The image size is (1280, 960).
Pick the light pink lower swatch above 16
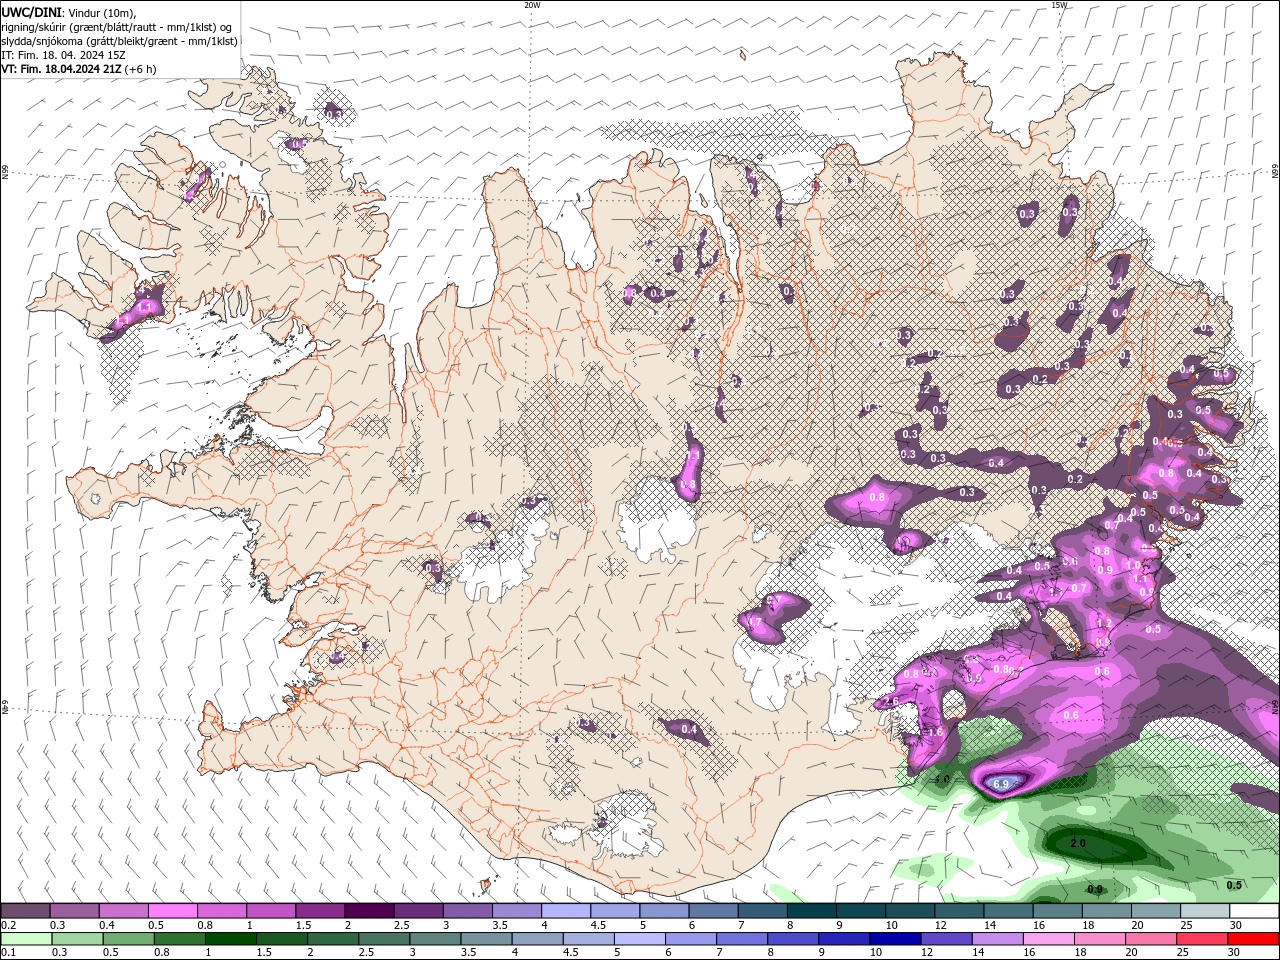1049,939
